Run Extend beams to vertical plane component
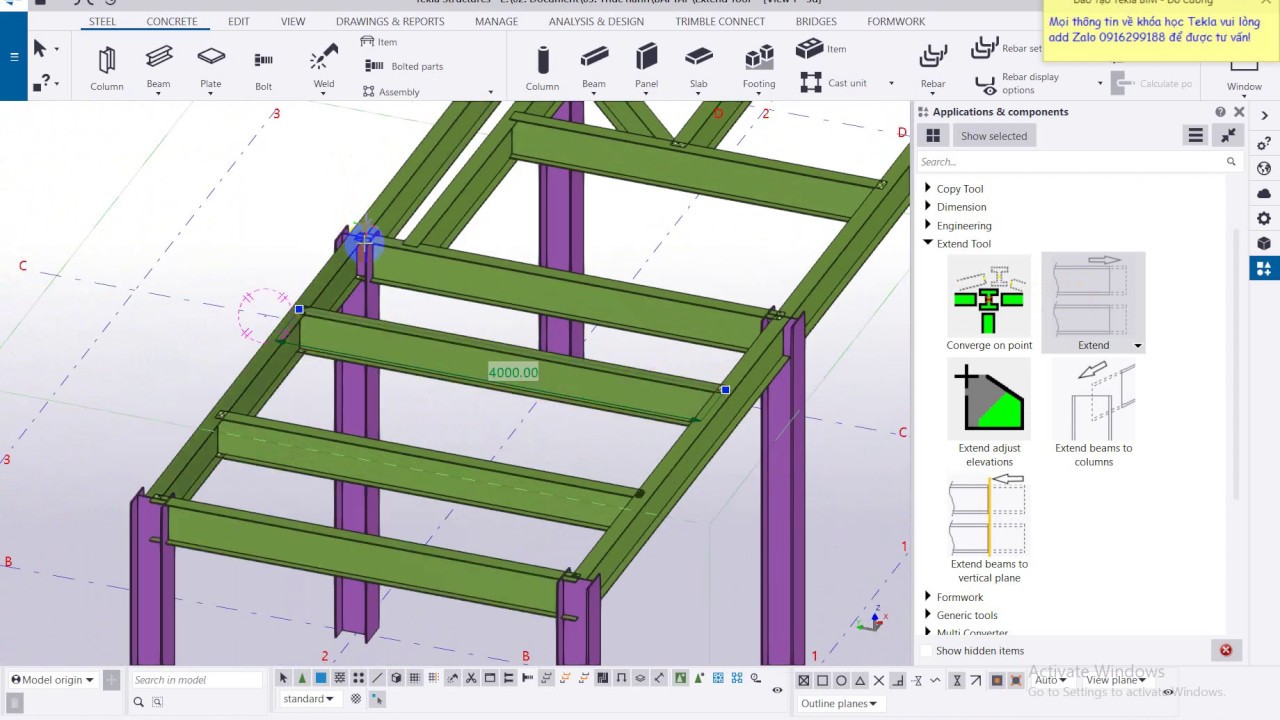The image size is (1280, 720). (x=989, y=529)
